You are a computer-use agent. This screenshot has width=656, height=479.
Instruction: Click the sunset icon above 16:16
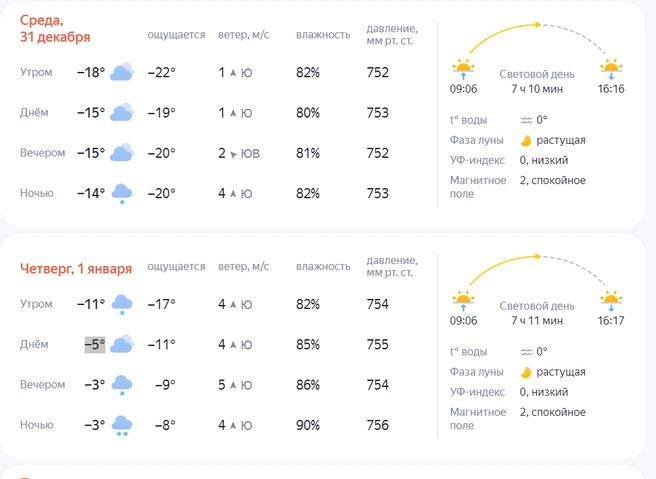pos(611,69)
